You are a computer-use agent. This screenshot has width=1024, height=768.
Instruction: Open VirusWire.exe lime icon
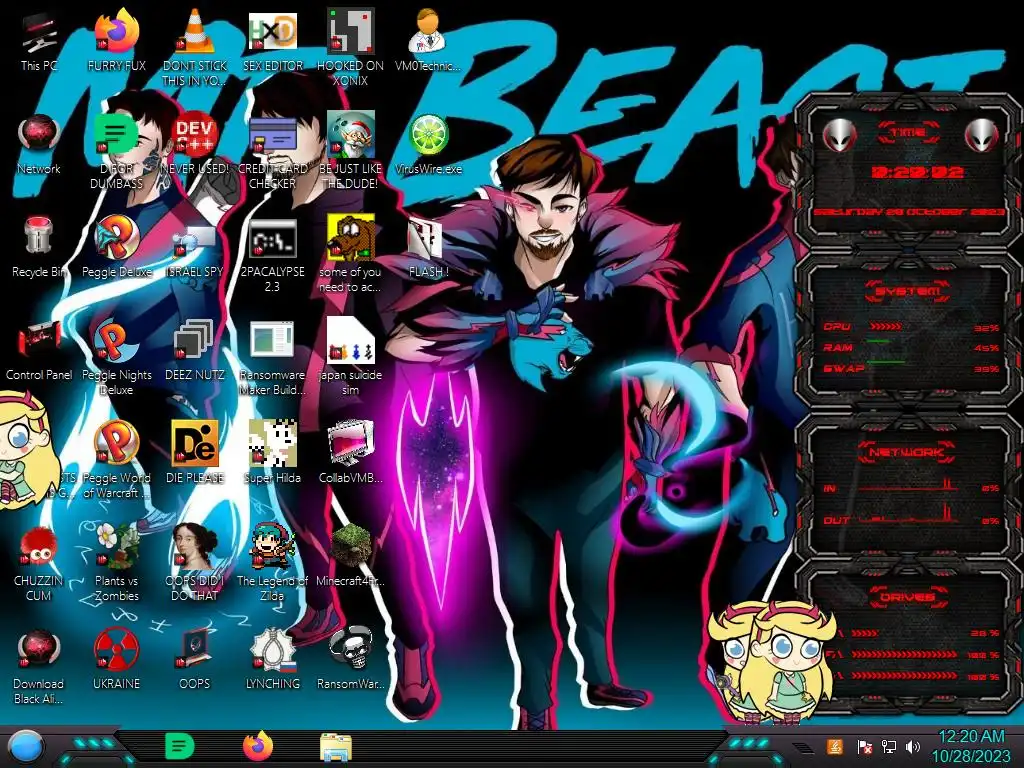coord(428,144)
